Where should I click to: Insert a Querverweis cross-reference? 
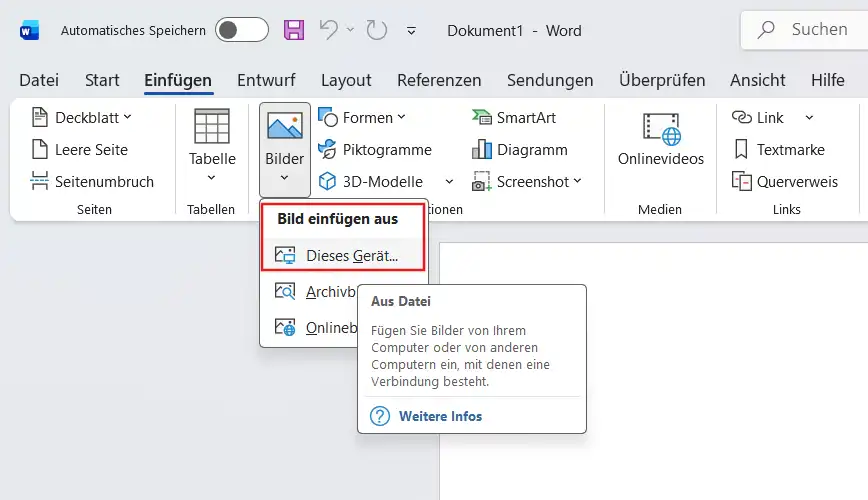[785, 182]
